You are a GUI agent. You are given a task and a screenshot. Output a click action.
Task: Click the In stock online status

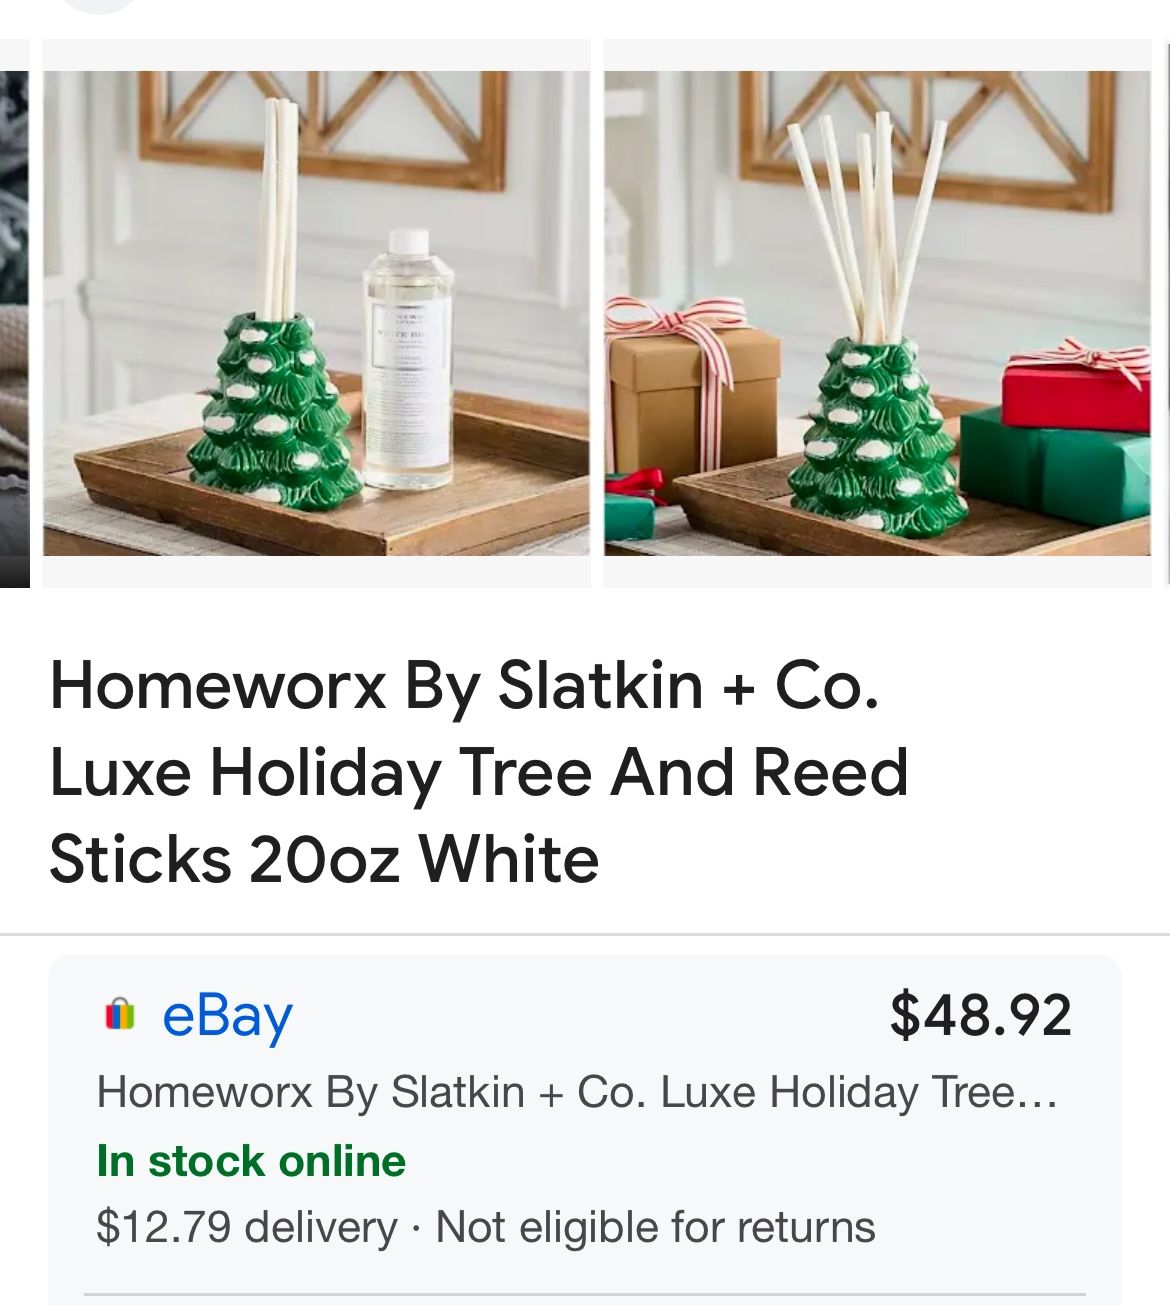251,1161
